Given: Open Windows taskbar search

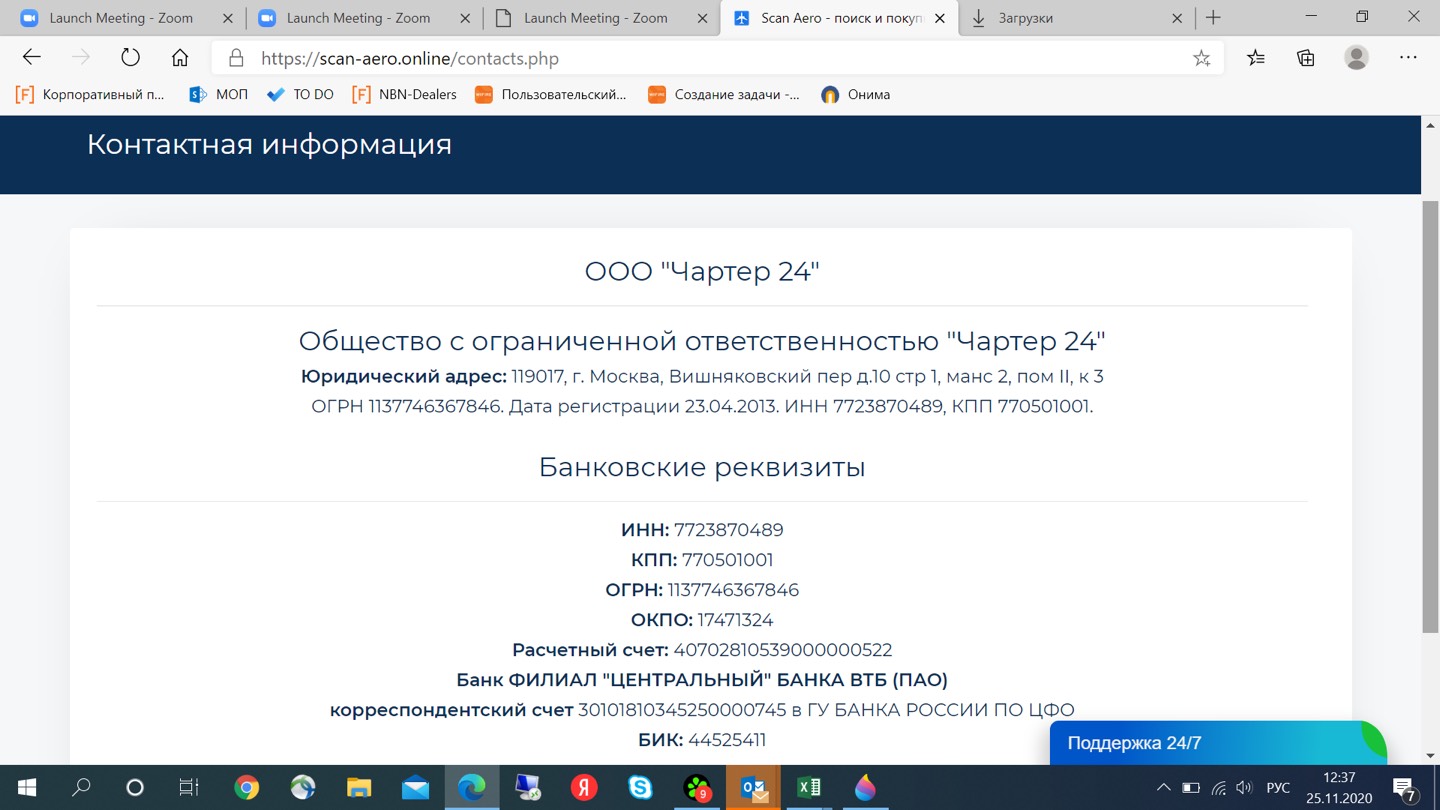Looking at the screenshot, I should [x=81, y=788].
